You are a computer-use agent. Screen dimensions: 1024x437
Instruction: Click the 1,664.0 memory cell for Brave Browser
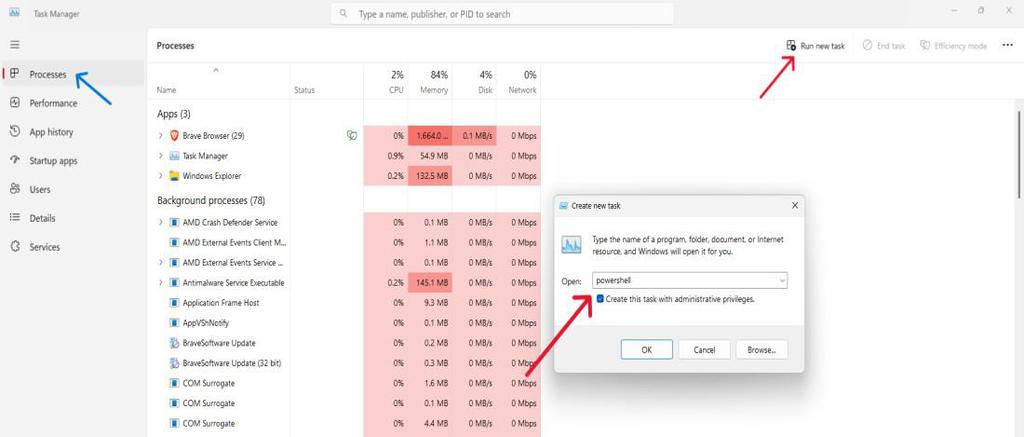pos(430,136)
